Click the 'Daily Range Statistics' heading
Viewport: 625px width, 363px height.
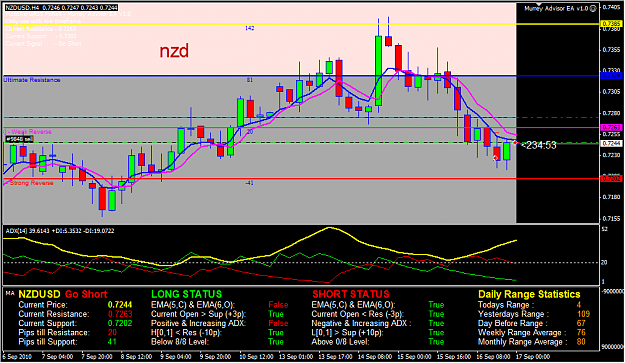529,294
